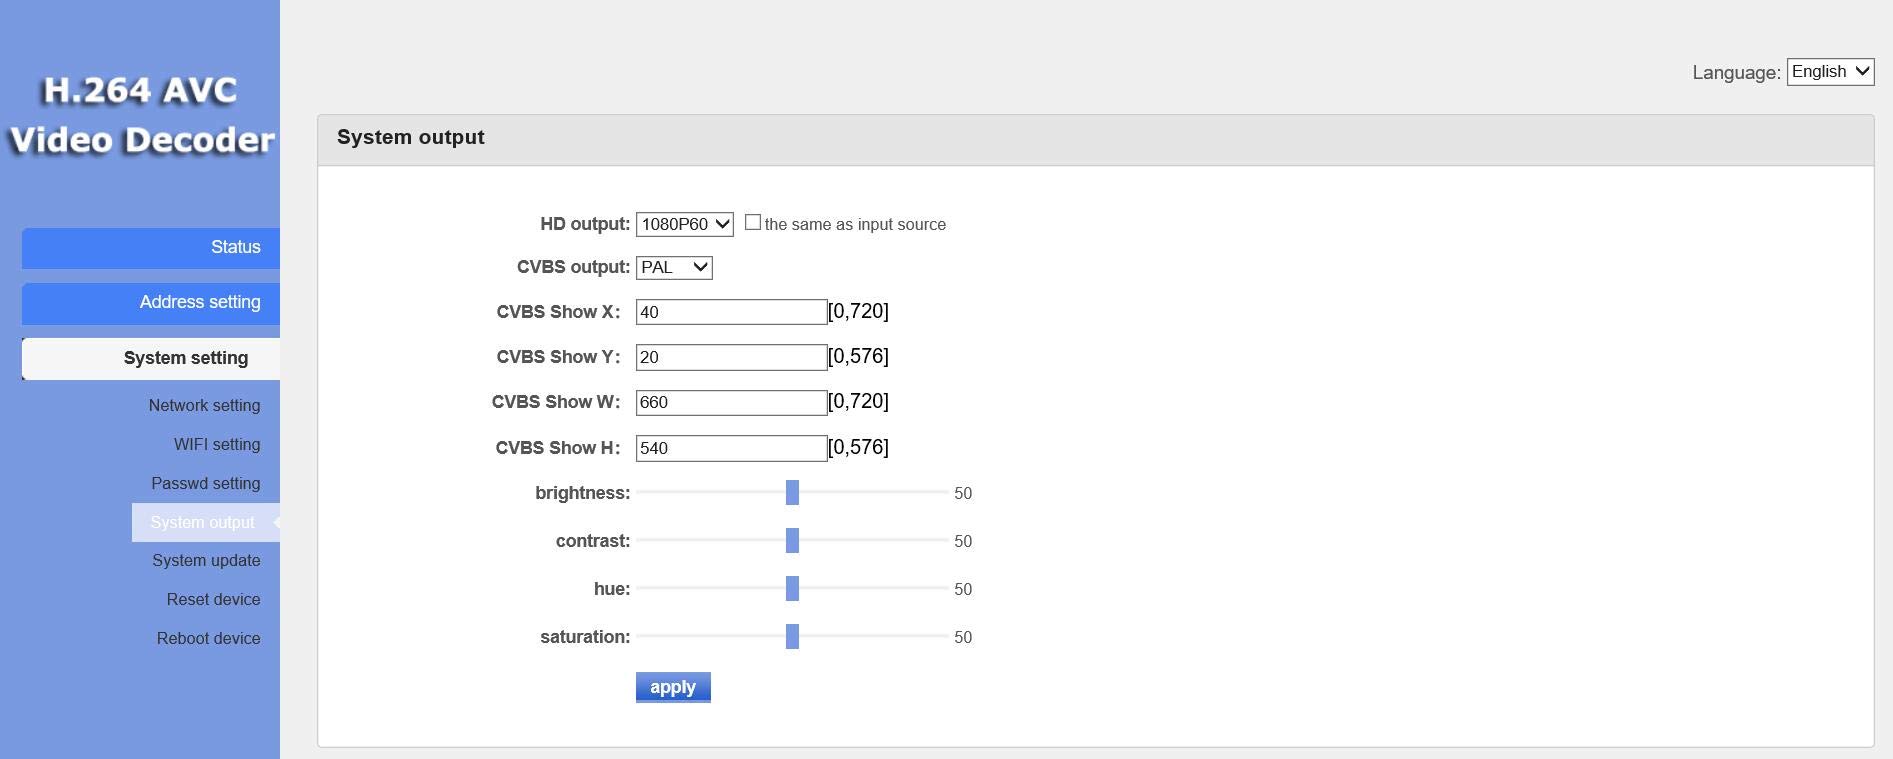Image resolution: width=1893 pixels, height=759 pixels.
Task: Open Reset device page
Action: click(x=213, y=599)
